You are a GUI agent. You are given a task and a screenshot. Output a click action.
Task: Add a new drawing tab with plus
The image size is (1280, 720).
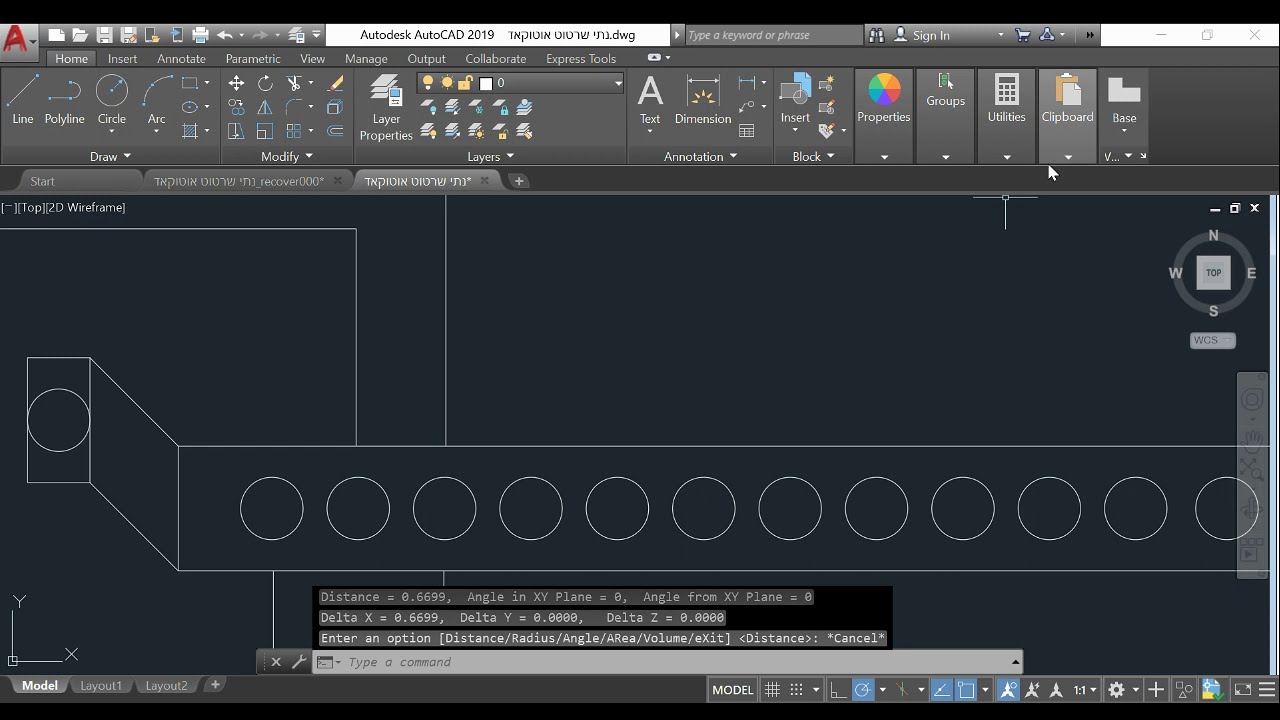pos(518,181)
